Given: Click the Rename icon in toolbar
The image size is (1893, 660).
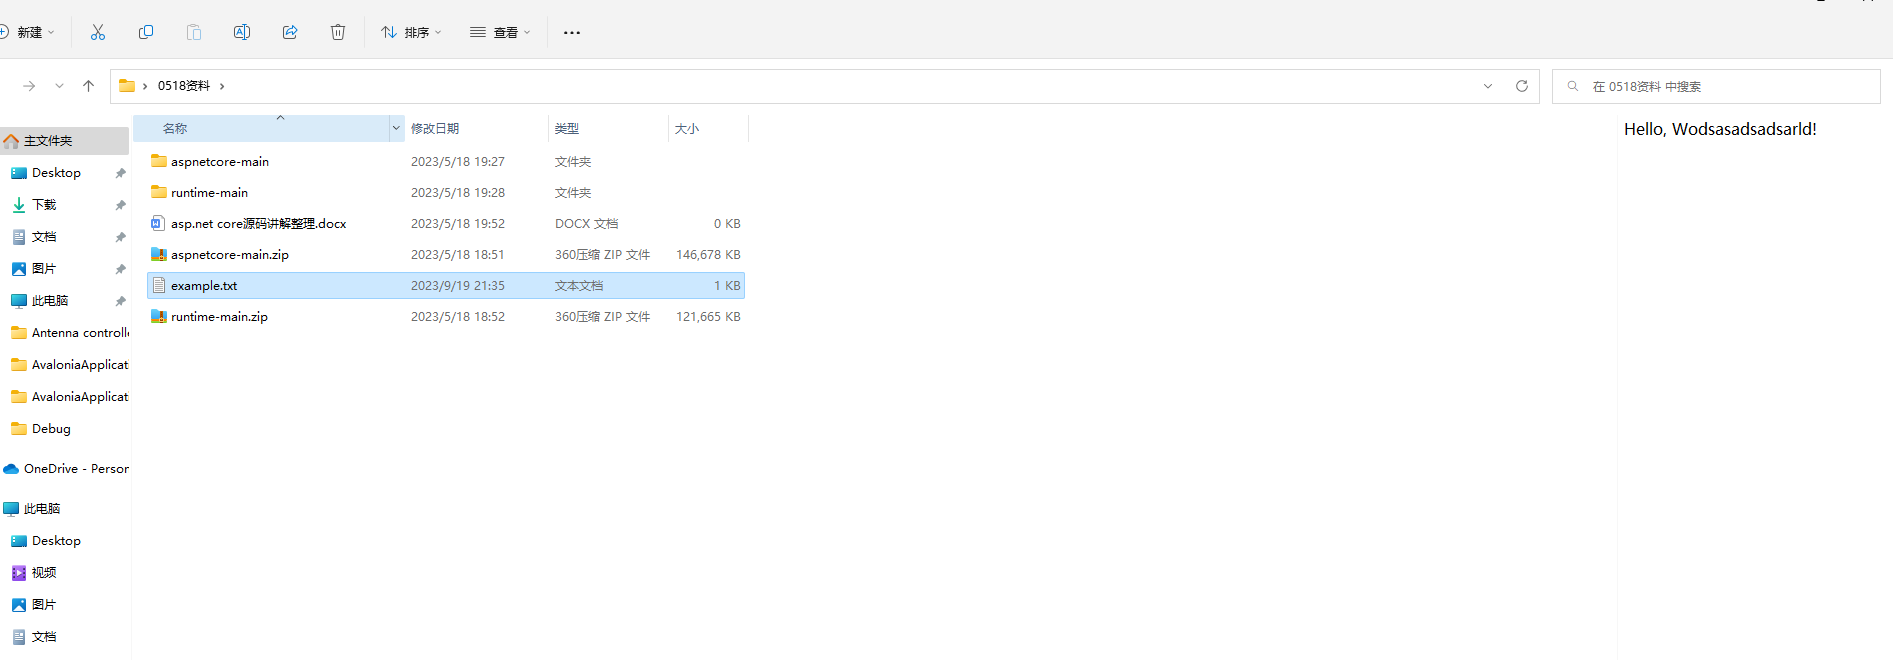Looking at the screenshot, I should 242,32.
